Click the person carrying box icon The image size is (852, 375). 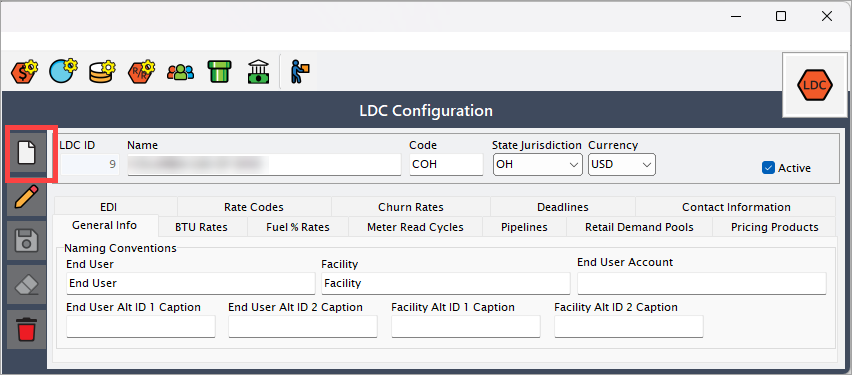tap(299, 71)
